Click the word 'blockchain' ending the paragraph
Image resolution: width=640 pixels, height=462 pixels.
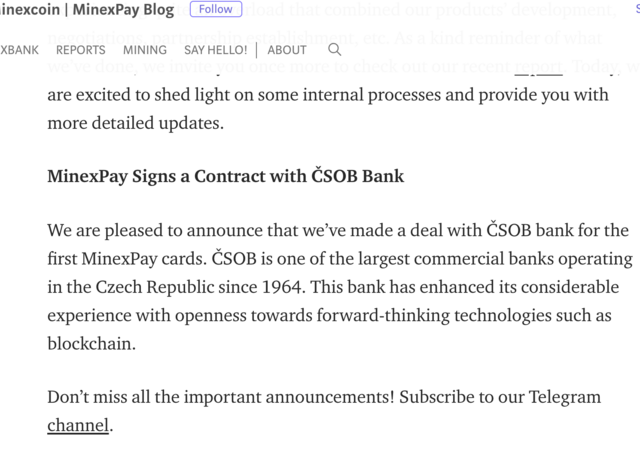91,344
